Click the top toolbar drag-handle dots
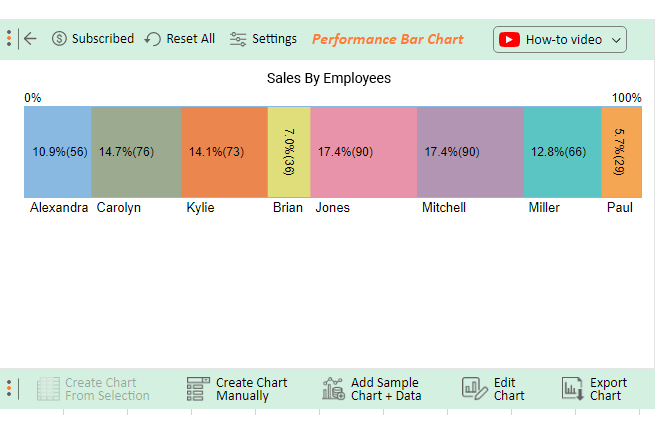This screenshot has width=655, height=435. coord(9,38)
